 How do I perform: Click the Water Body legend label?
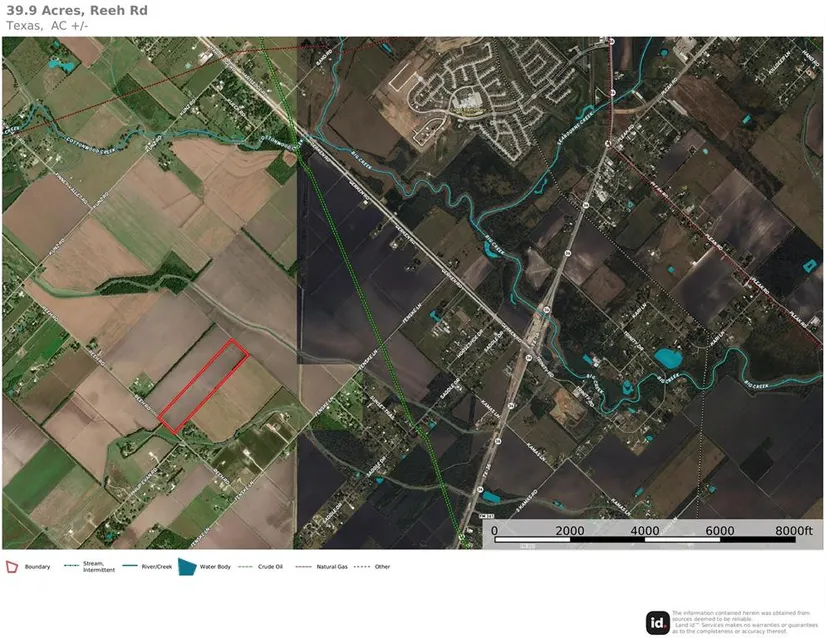click(216, 567)
